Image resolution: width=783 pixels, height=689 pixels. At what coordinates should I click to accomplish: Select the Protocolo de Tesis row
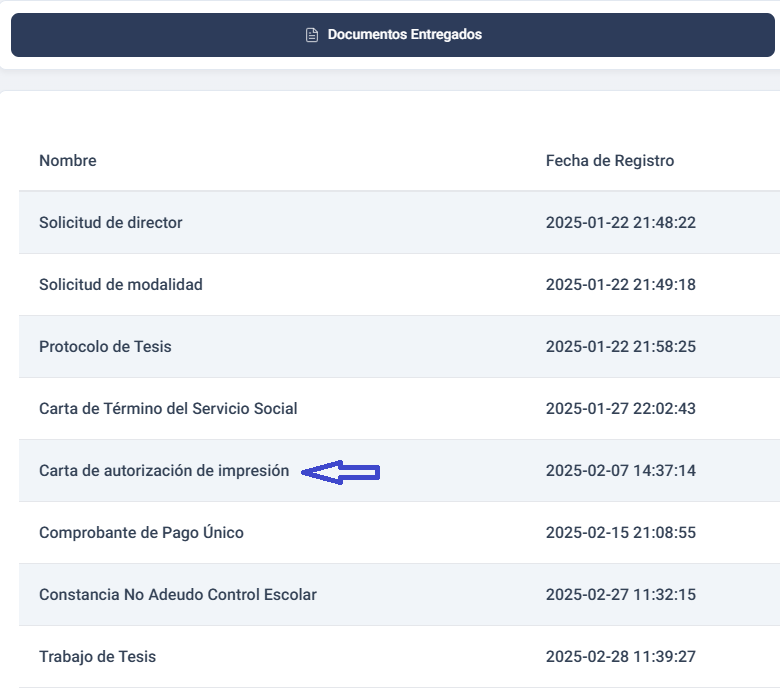pos(105,347)
